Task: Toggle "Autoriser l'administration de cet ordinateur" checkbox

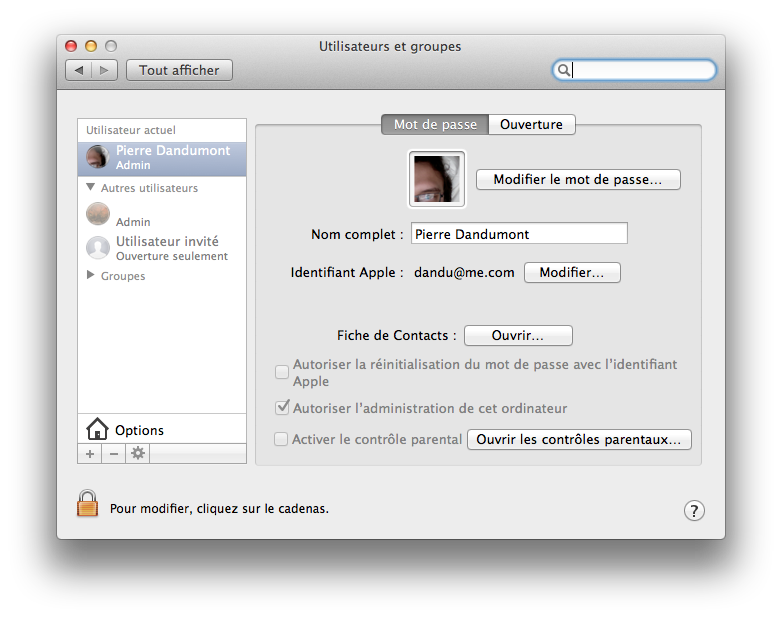Action: pyautogui.click(x=282, y=408)
